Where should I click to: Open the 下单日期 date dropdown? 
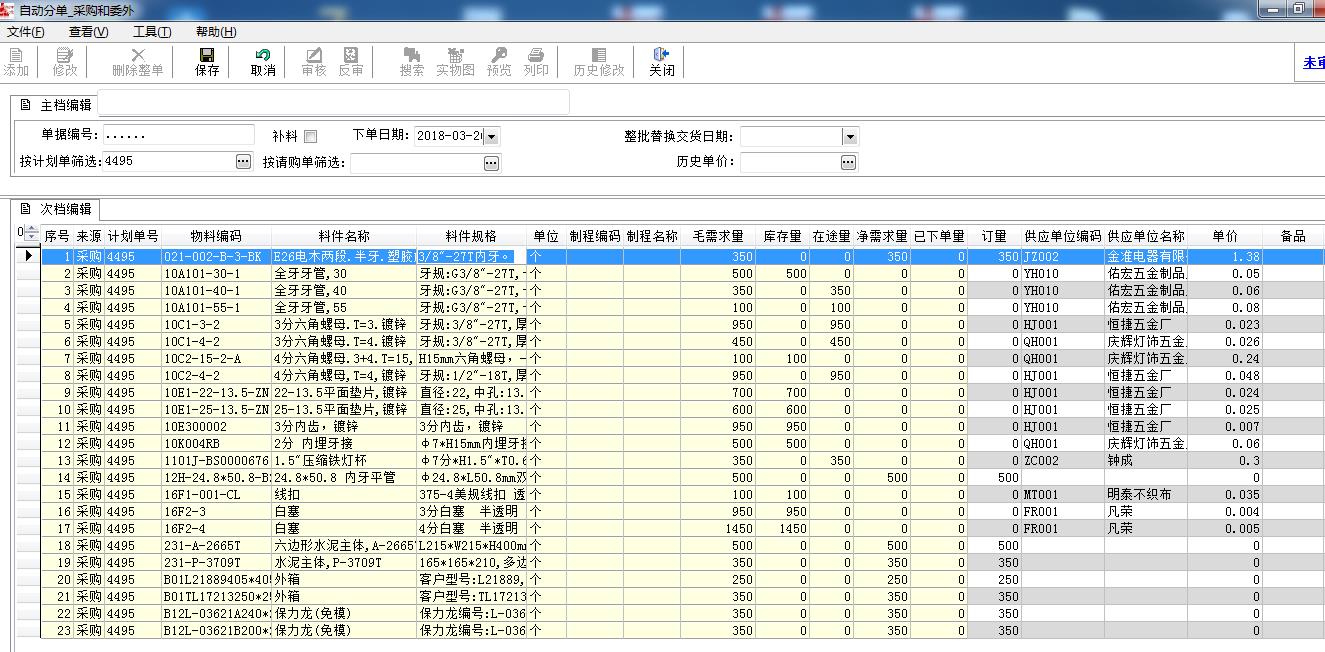tap(491, 136)
